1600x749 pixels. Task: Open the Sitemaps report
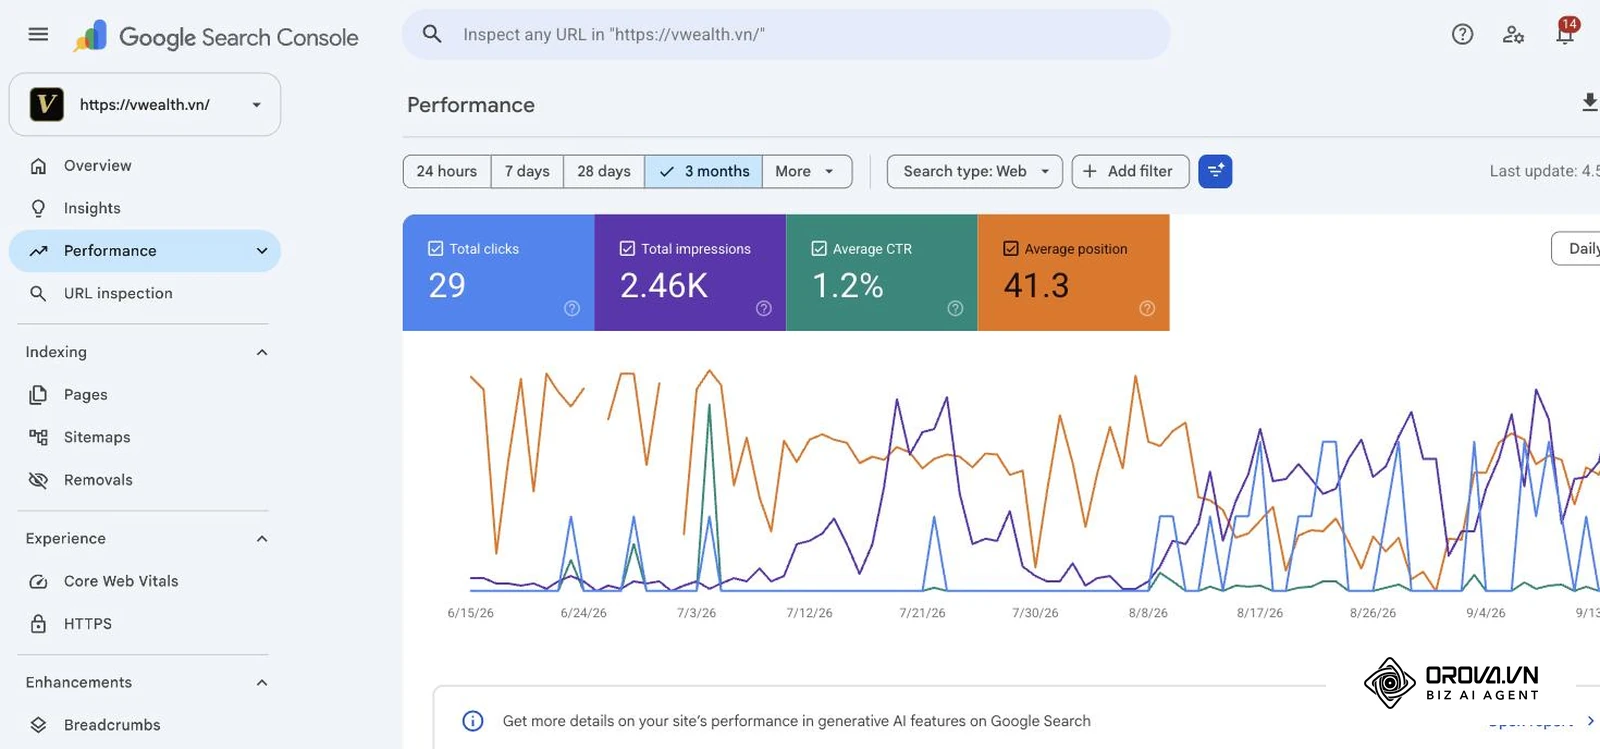point(145,437)
